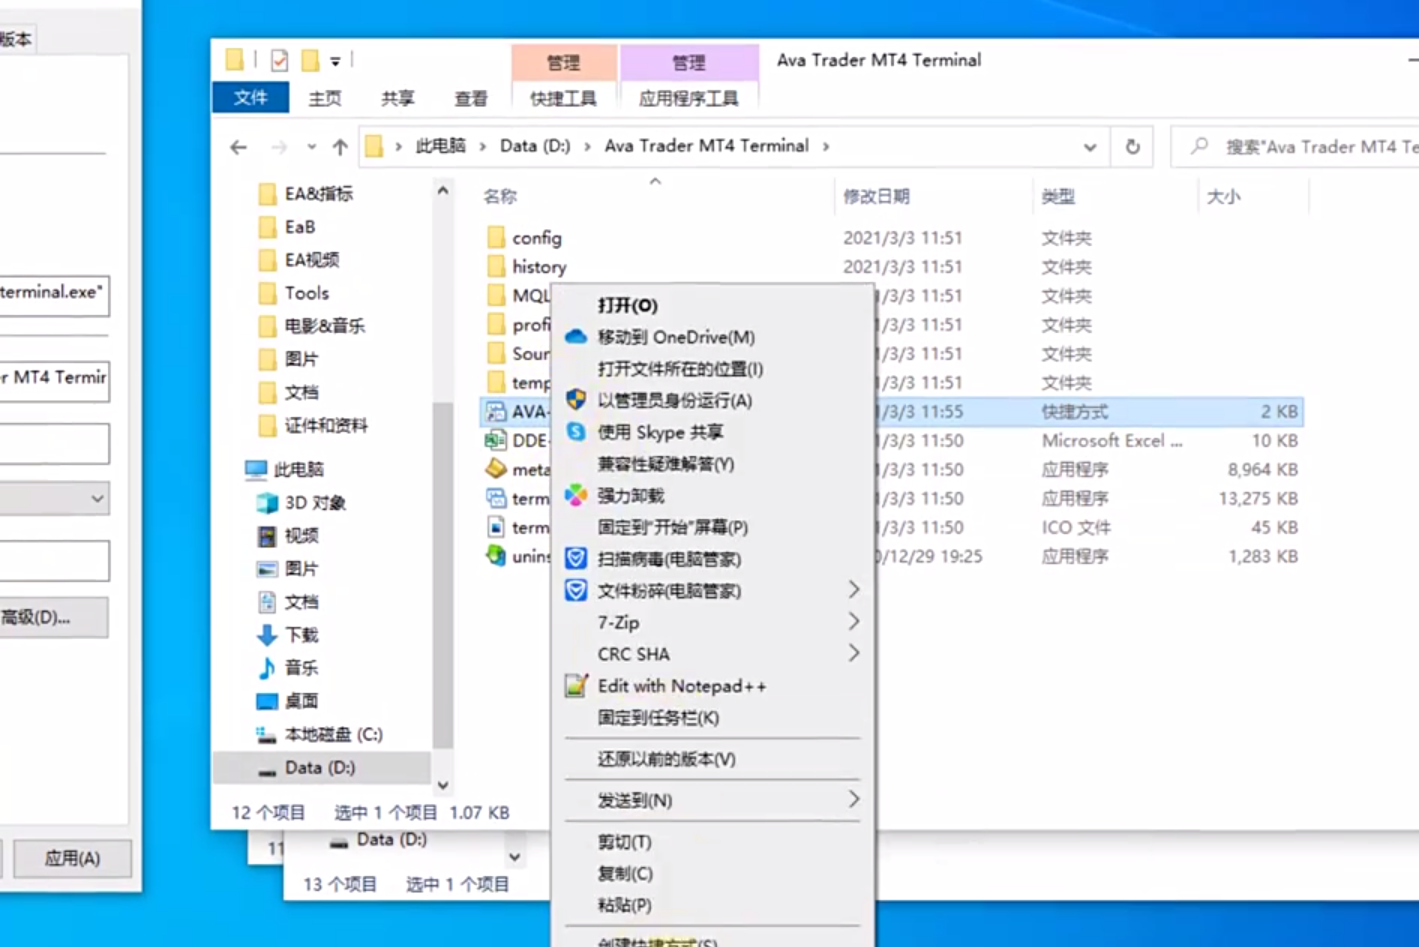Click Data (D:) in the address breadcrumb
The width and height of the screenshot is (1419, 947).
coord(535,146)
